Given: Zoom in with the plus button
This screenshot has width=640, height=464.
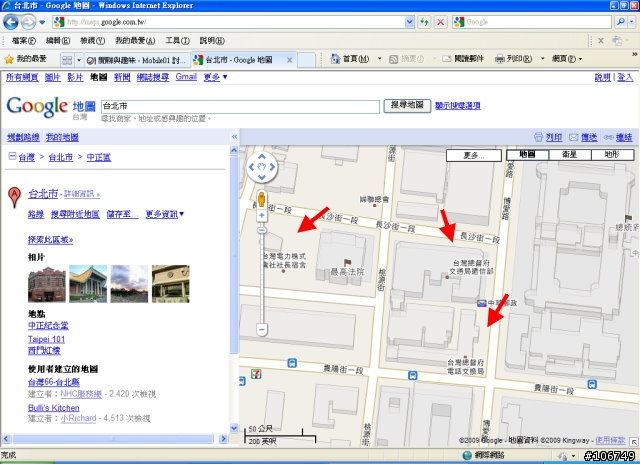Looking at the screenshot, I should click(x=262, y=215).
